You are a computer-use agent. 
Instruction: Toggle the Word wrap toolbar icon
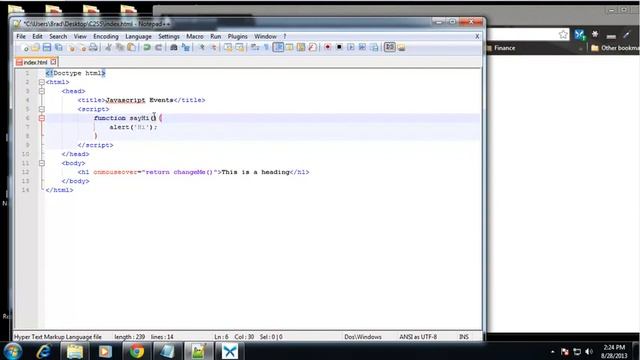tap(255, 47)
